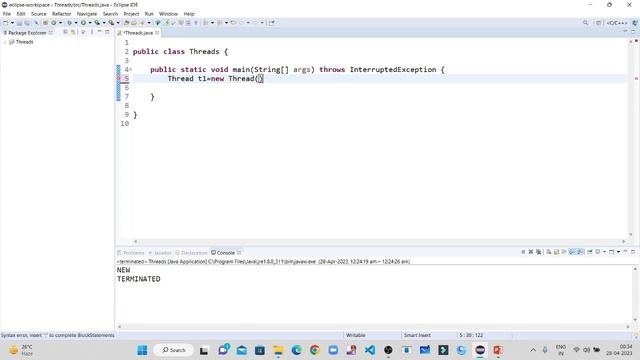Screen dimensions: 640x360
Task: Minimize the Console view
Action: [x=625, y=251]
